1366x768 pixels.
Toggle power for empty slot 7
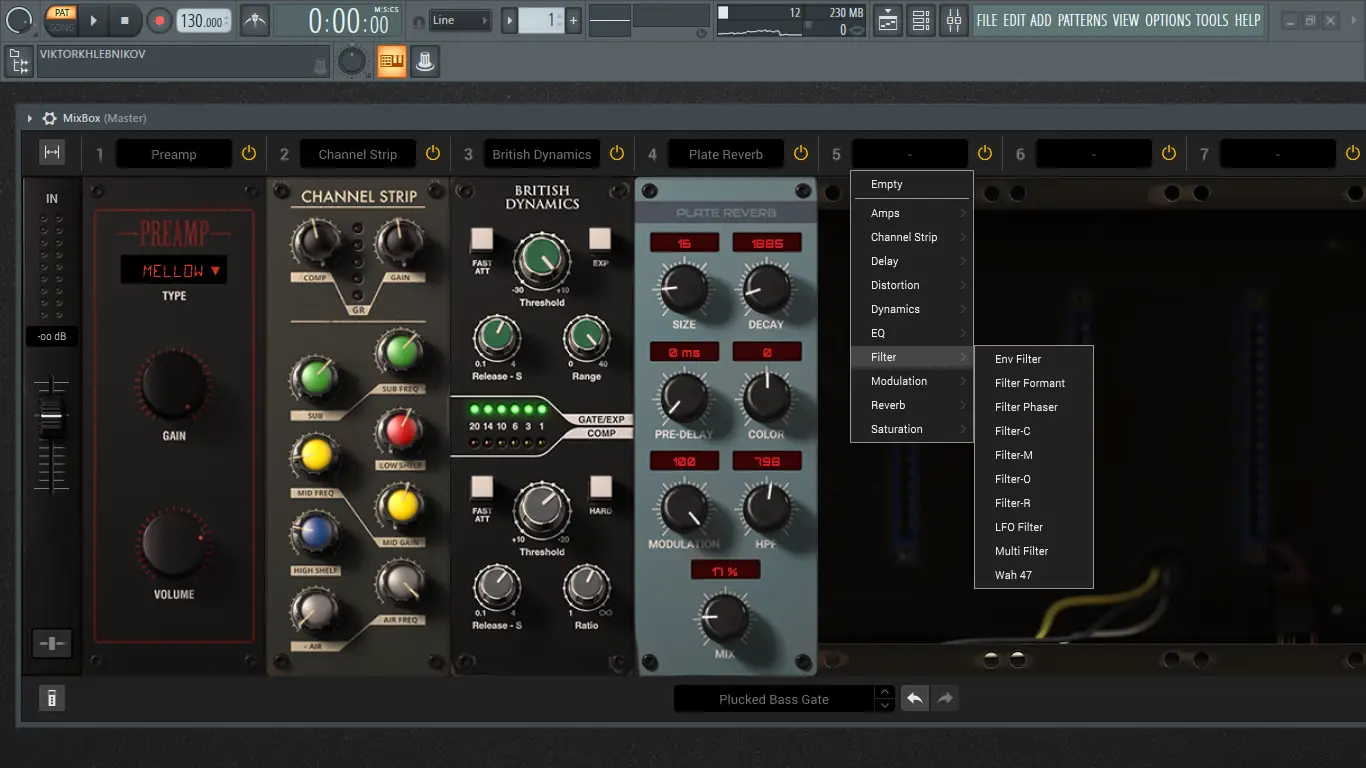tap(1353, 154)
